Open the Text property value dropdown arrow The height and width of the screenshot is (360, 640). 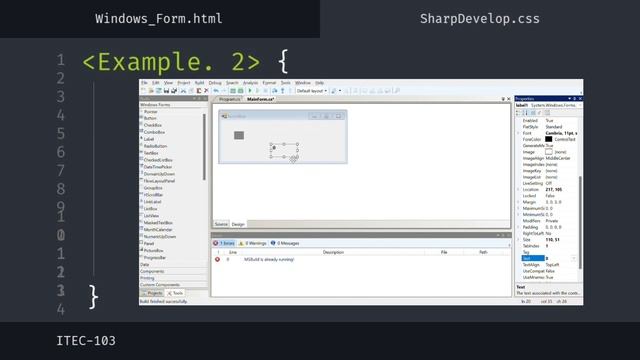pos(573,258)
